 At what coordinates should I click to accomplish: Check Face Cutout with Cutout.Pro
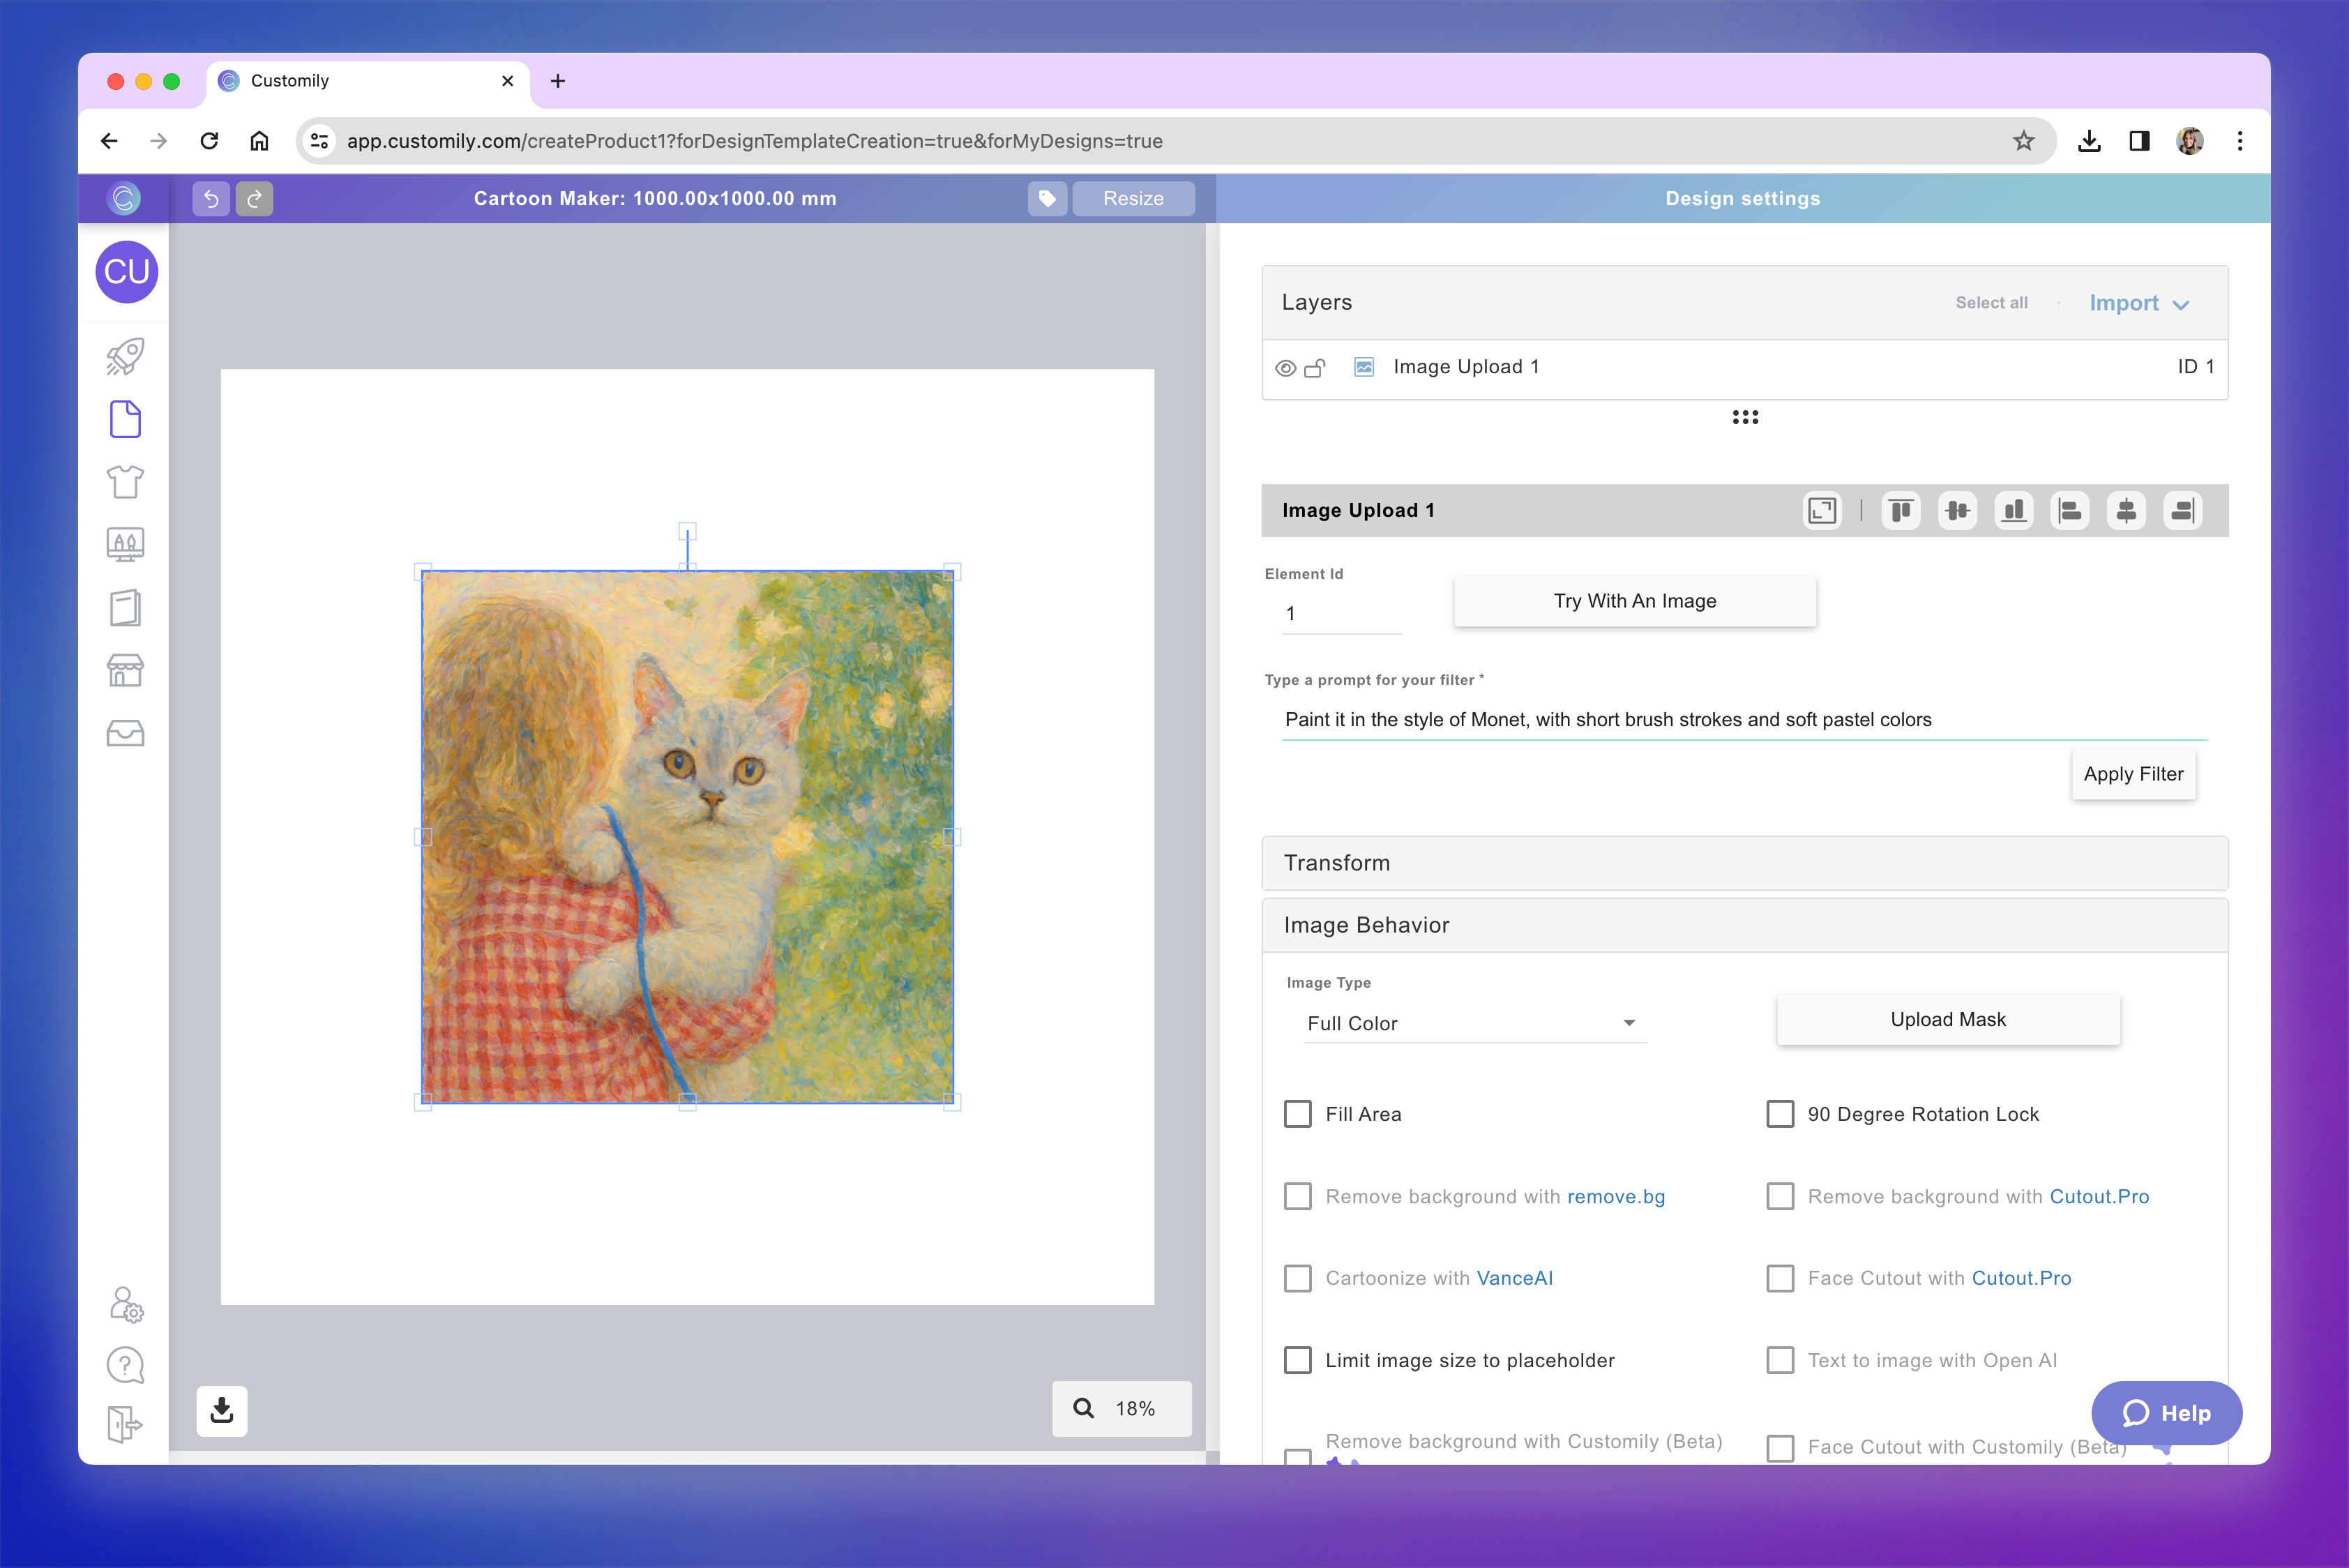1780,1278
